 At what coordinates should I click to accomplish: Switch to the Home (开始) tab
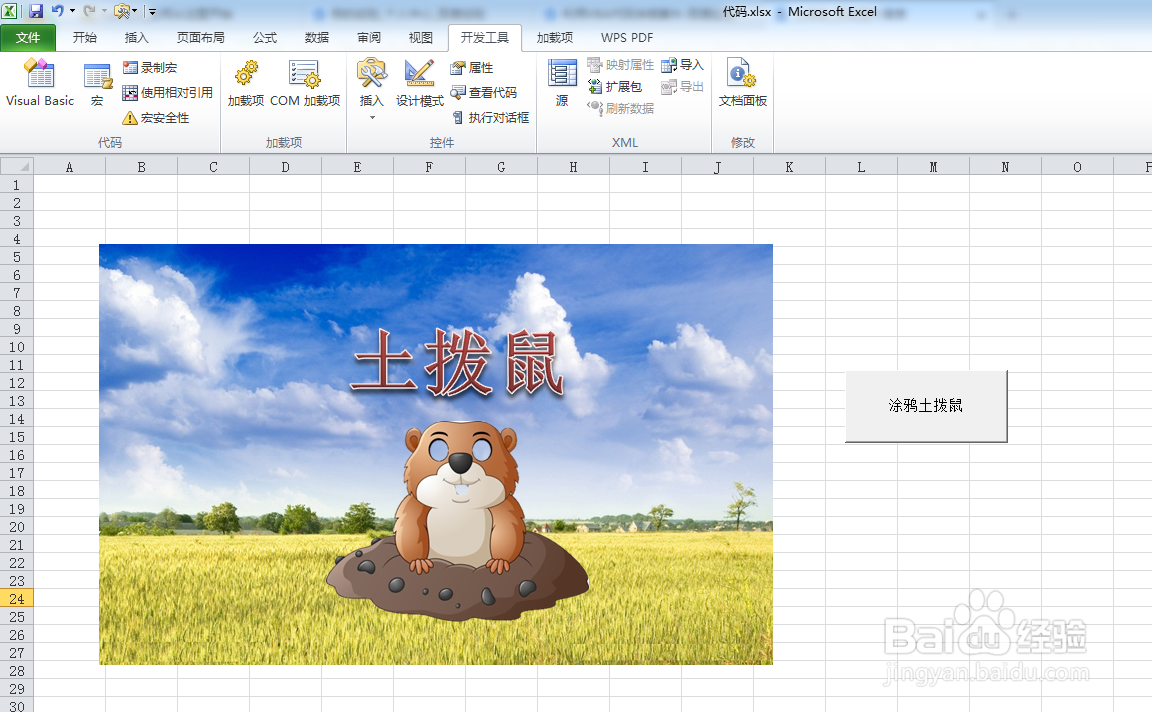(x=84, y=37)
